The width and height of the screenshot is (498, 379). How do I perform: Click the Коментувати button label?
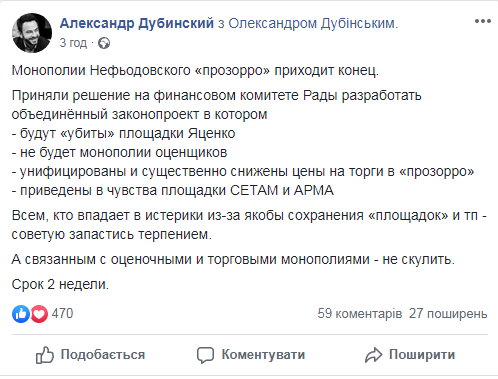263,355
